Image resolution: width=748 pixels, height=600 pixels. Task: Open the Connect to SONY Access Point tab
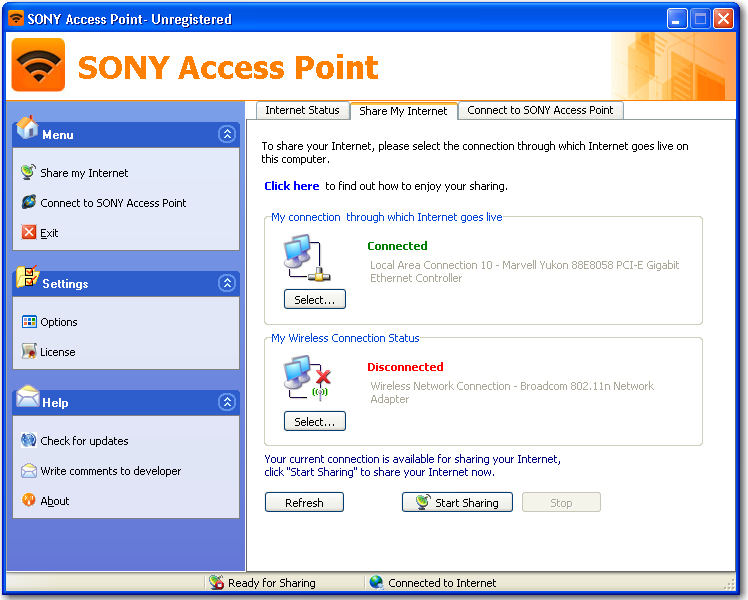click(x=540, y=110)
